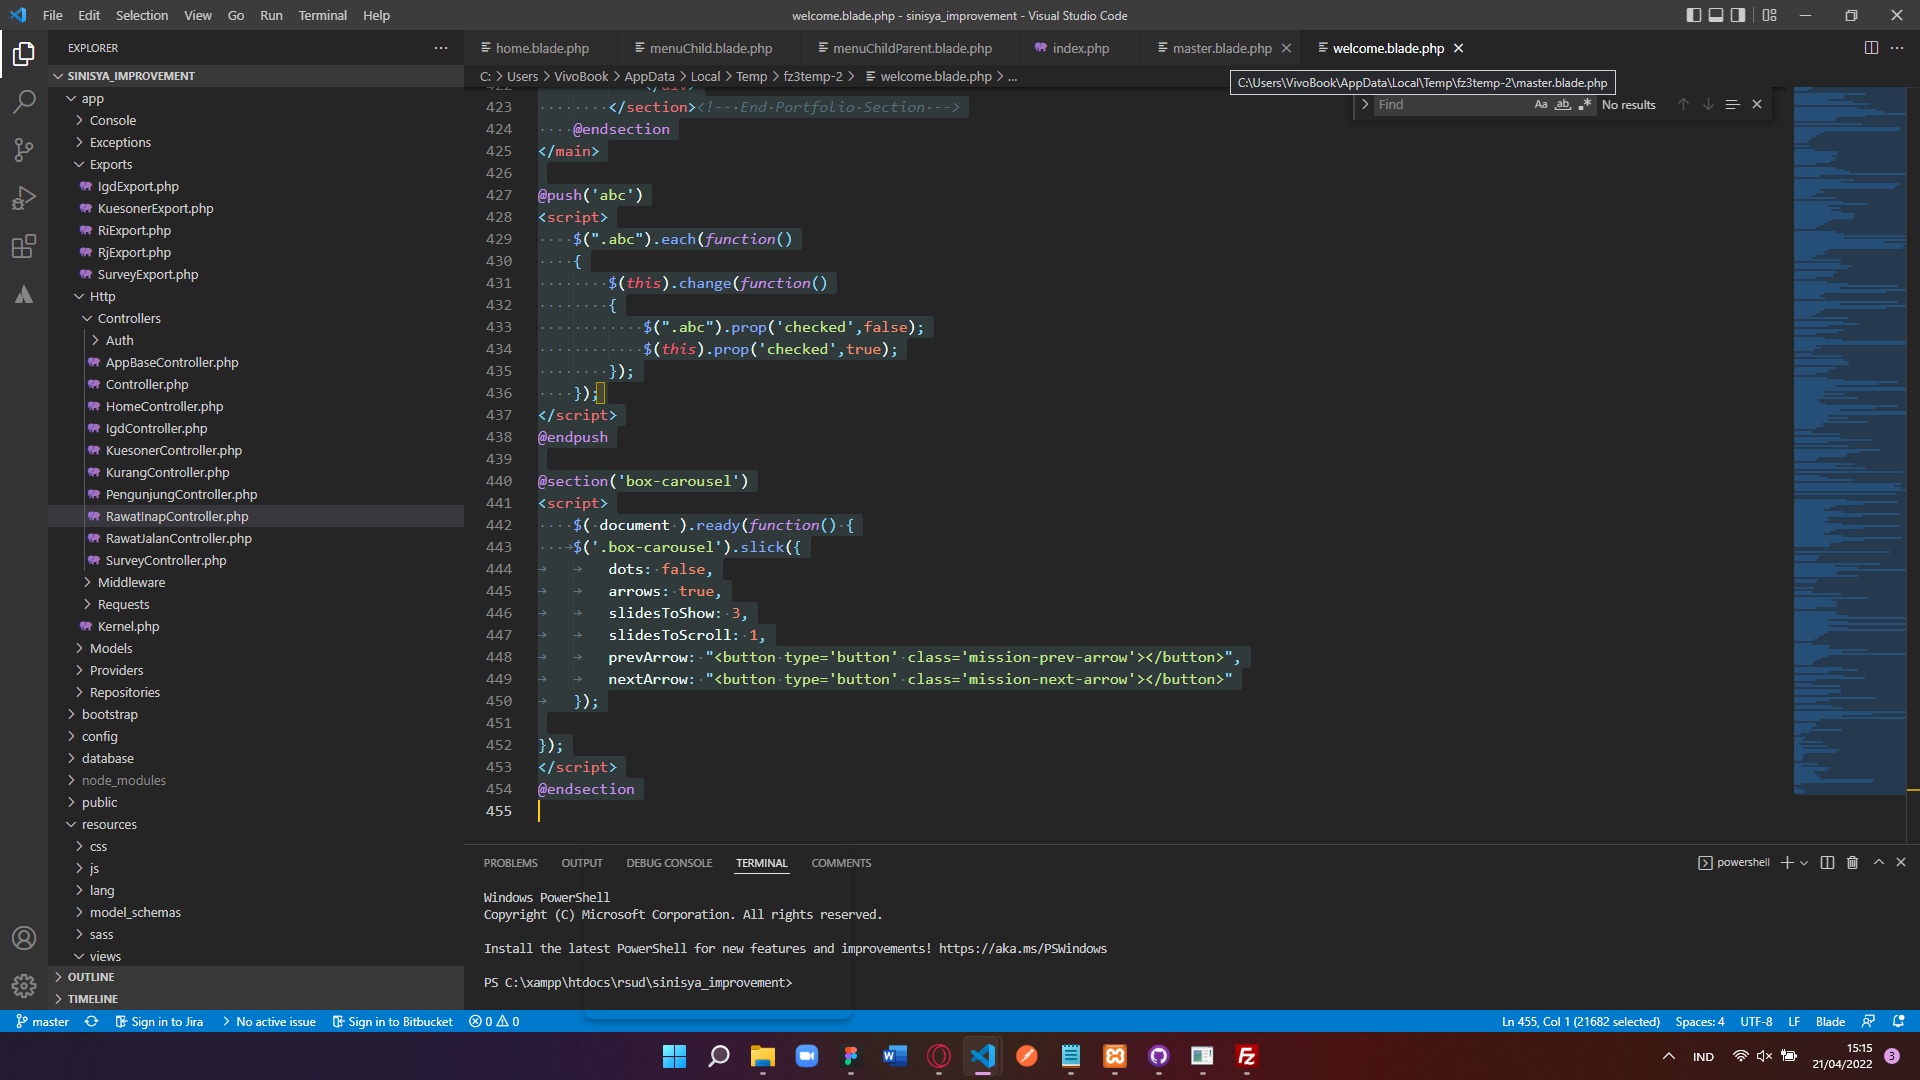Image resolution: width=1920 pixels, height=1080 pixels.
Task: Click master branch in status bar
Action: (x=42, y=1021)
